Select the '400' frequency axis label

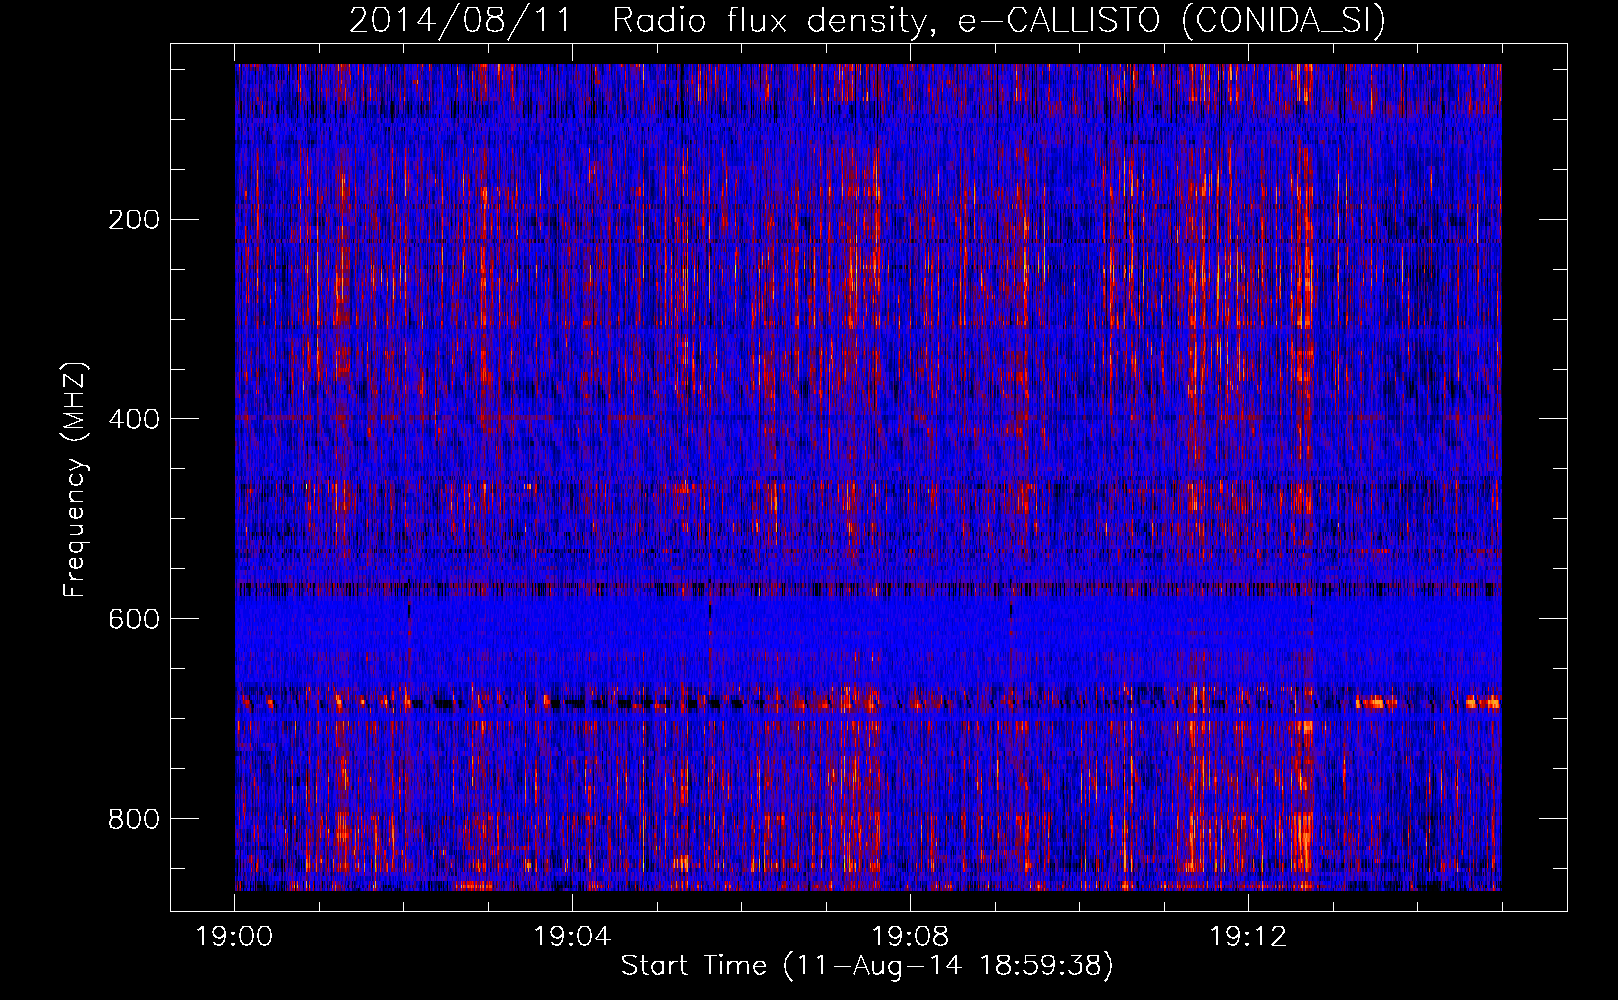pyautogui.click(x=134, y=420)
